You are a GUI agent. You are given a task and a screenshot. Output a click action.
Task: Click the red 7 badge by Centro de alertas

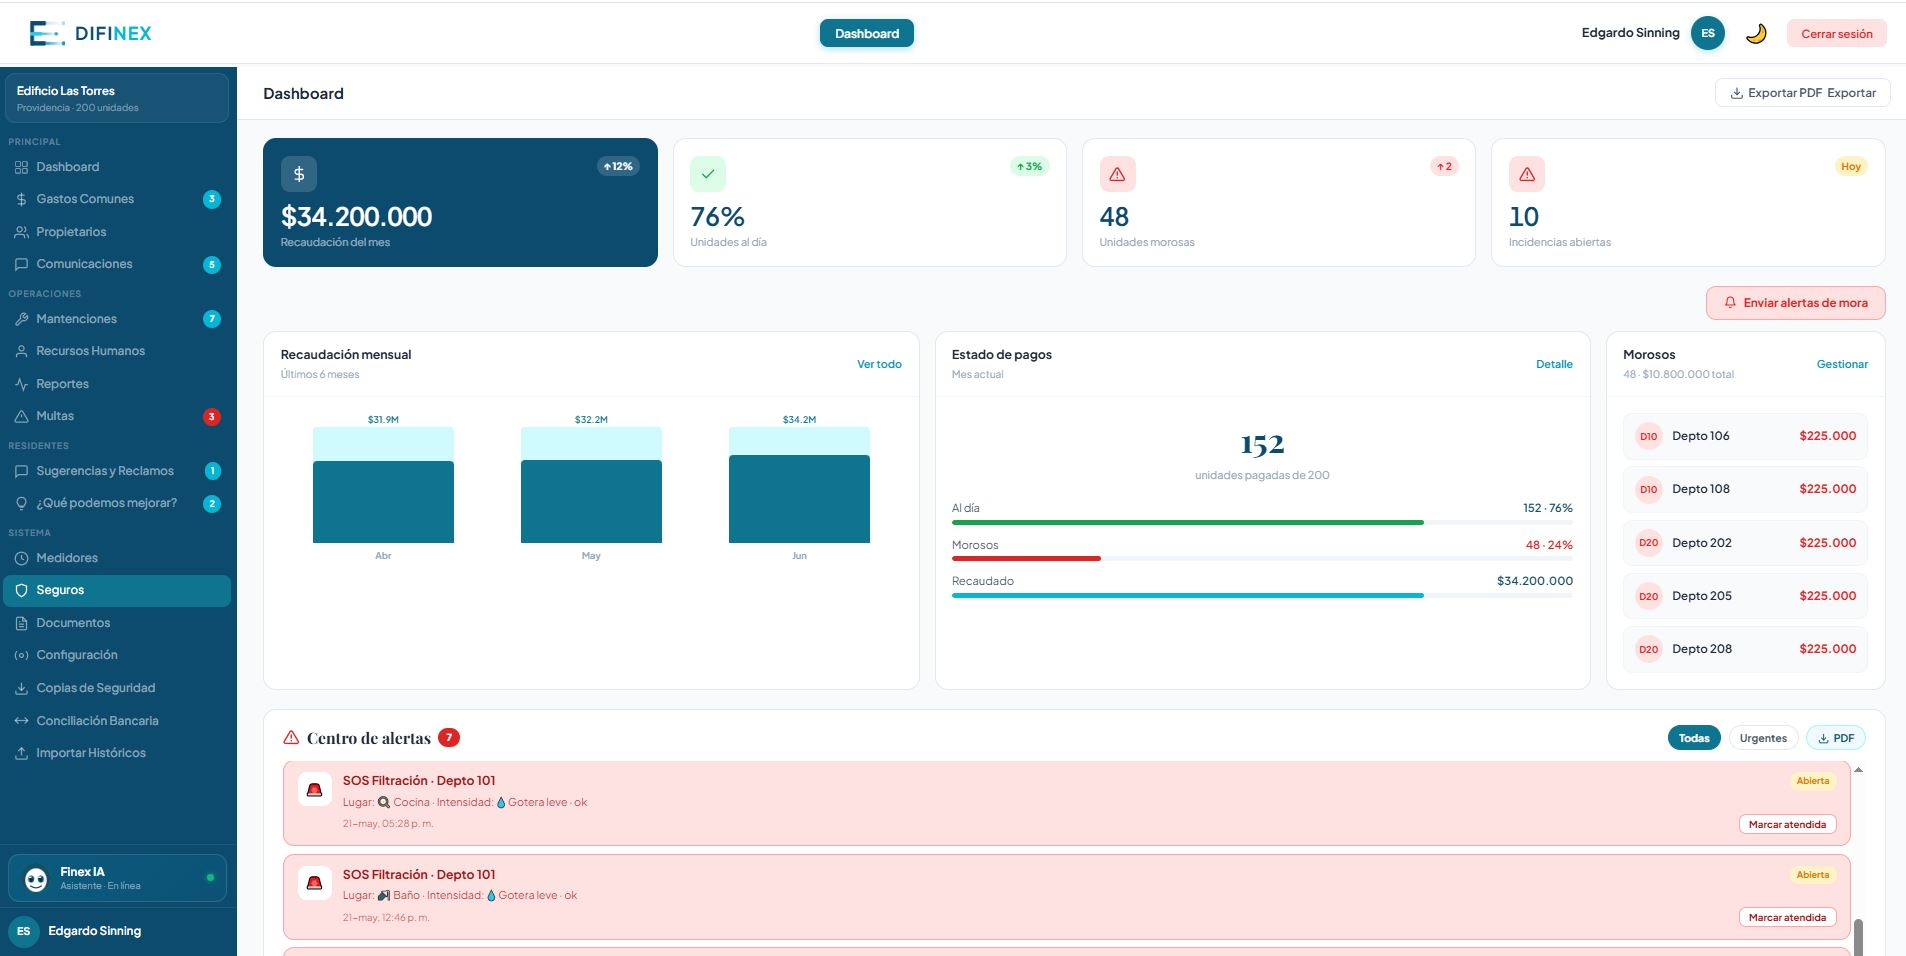[x=449, y=738]
